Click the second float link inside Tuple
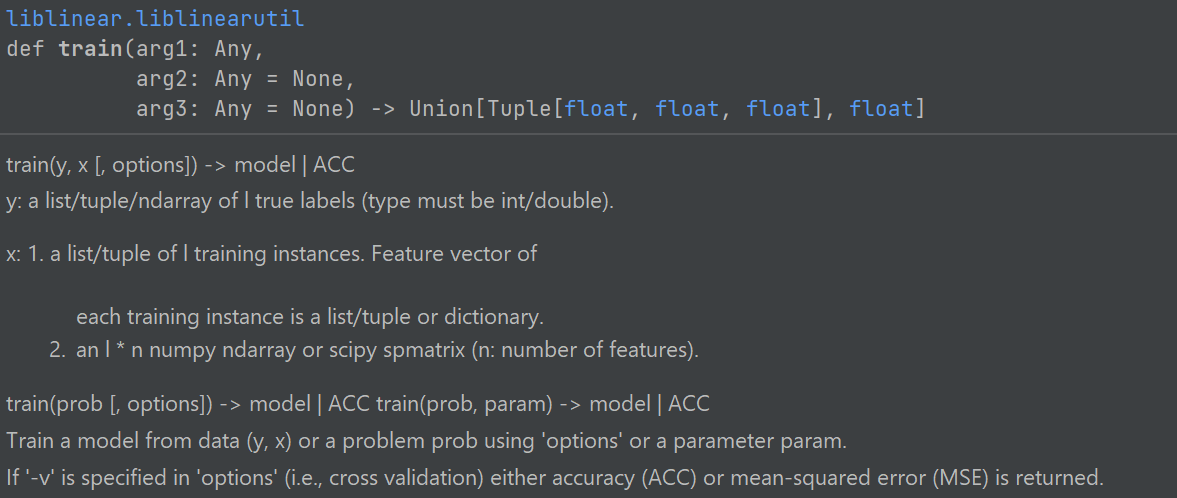Screen dimensions: 1177x498 click(687, 110)
